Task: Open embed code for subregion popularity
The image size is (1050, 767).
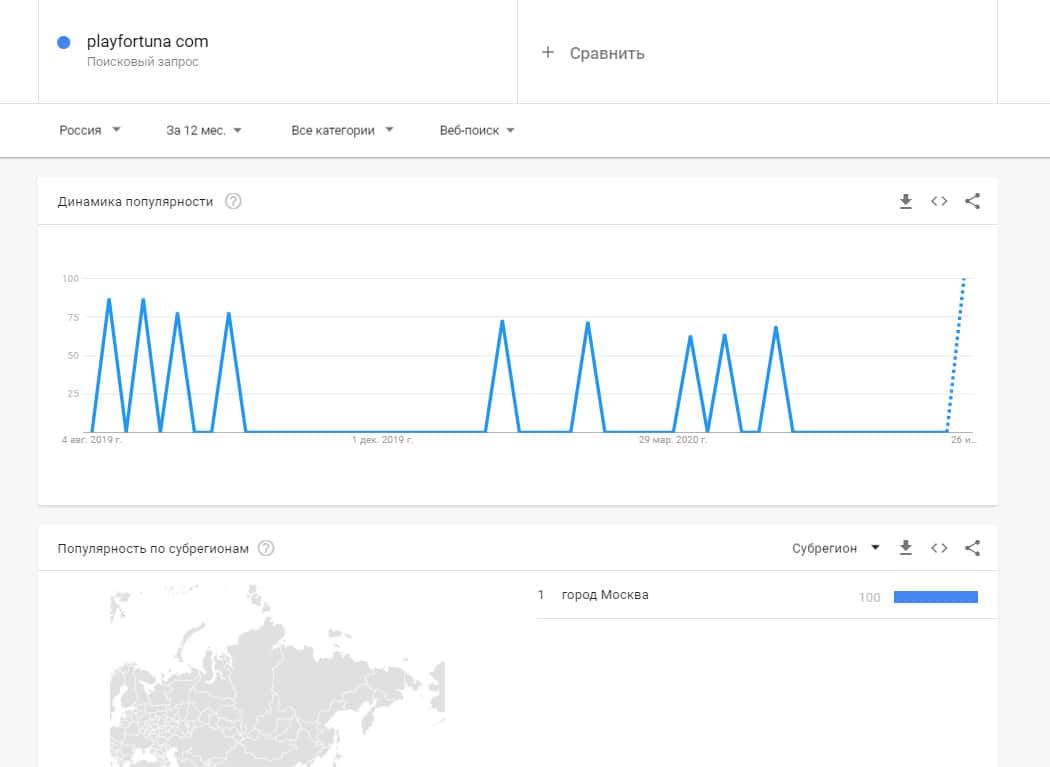Action: click(x=939, y=548)
